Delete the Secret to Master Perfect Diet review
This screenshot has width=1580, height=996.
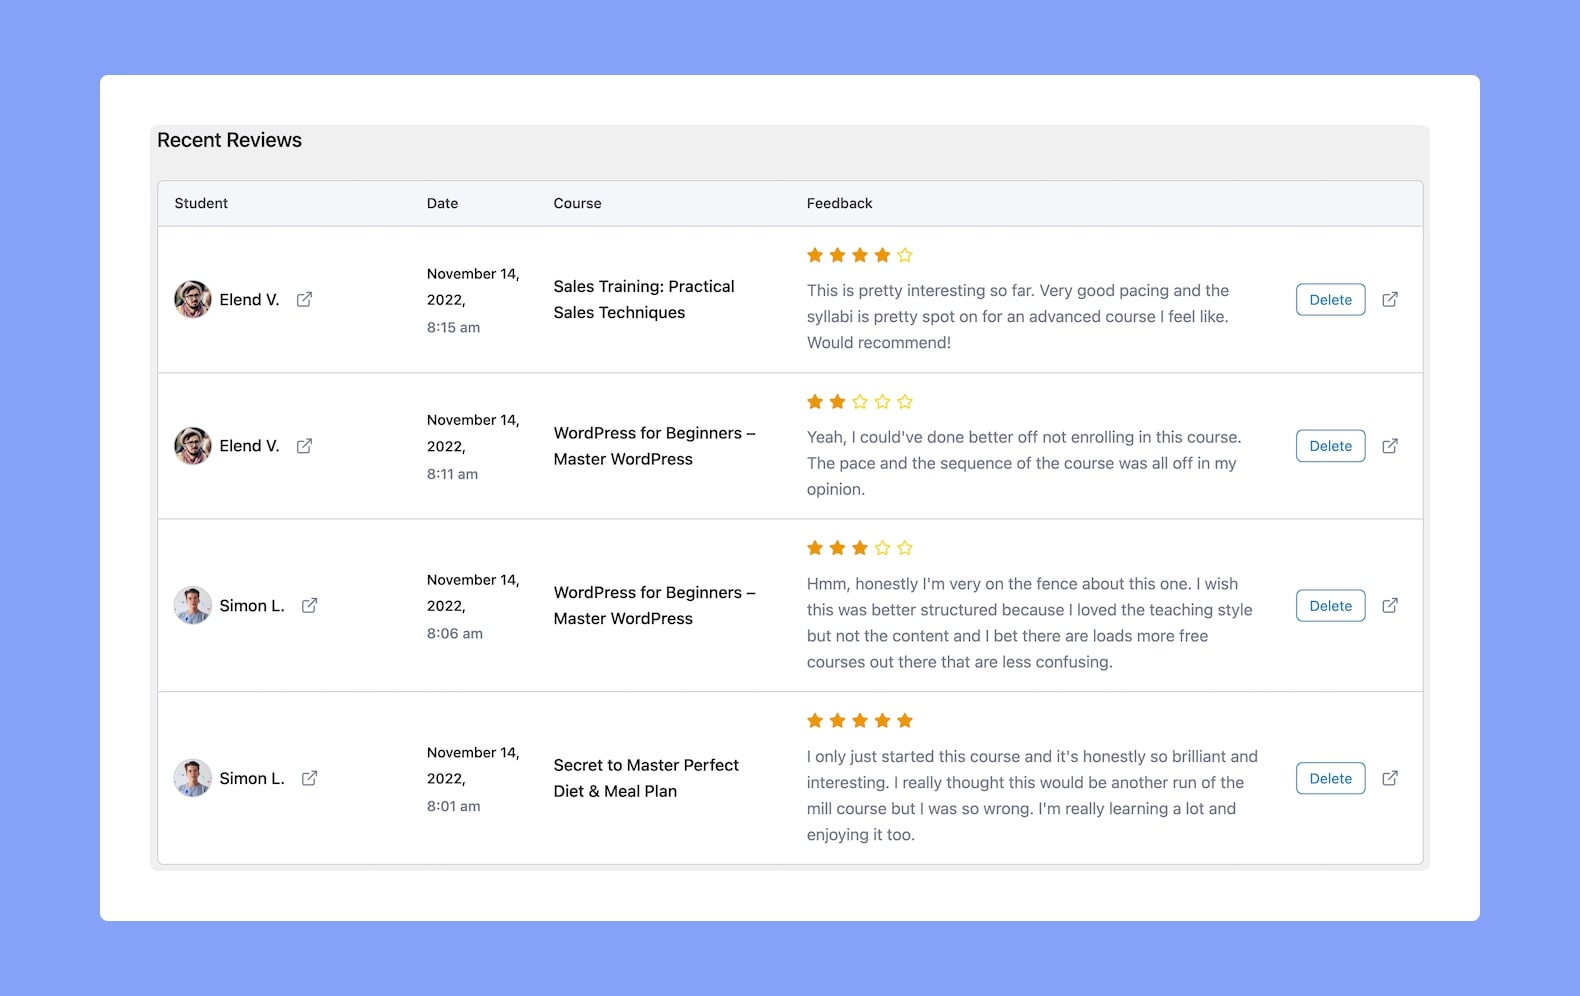(1331, 778)
